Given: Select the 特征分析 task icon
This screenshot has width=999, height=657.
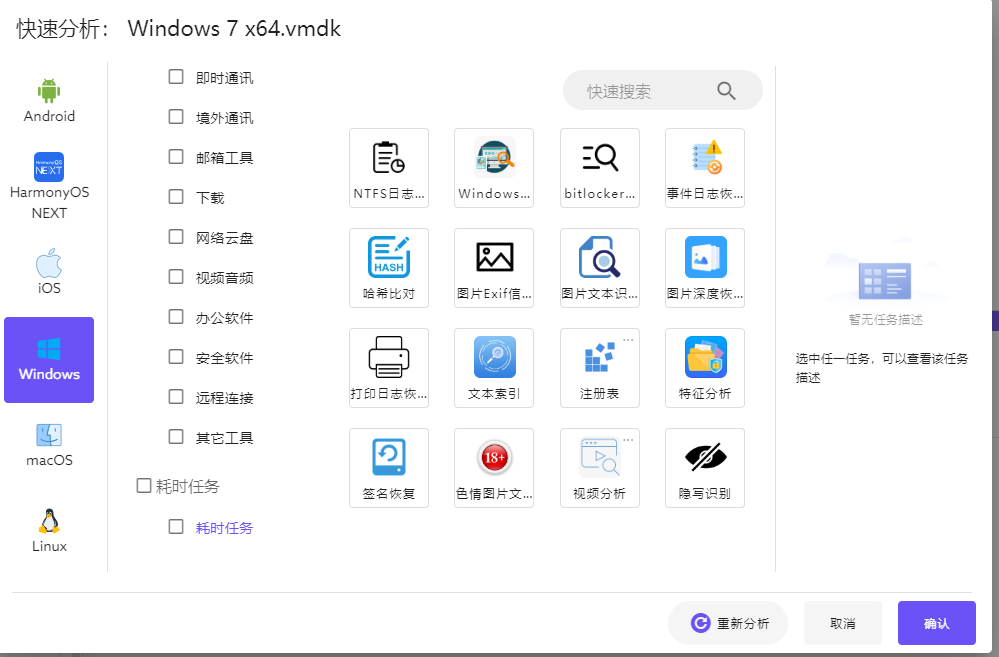Looking at the screenshot, I should tap(705, 368).
